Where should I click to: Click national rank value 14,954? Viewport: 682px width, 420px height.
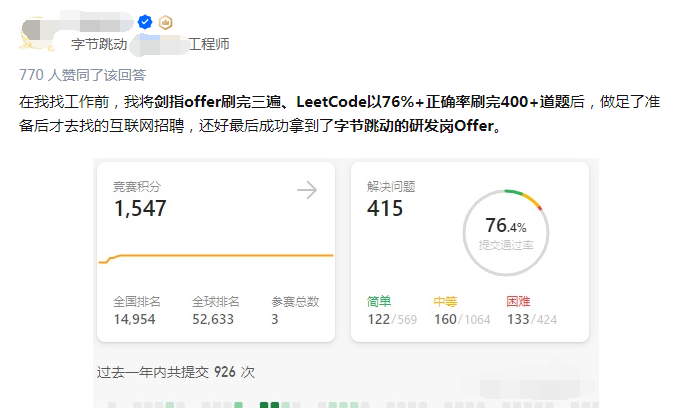[x=134, y=320]
